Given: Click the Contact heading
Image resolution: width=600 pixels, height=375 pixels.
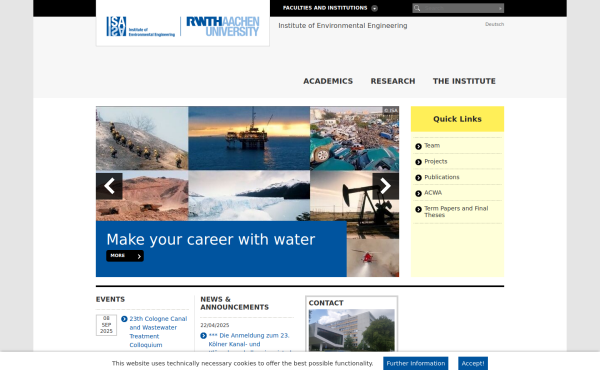Looking at the screenshot, I should click(x=326, y=303).
